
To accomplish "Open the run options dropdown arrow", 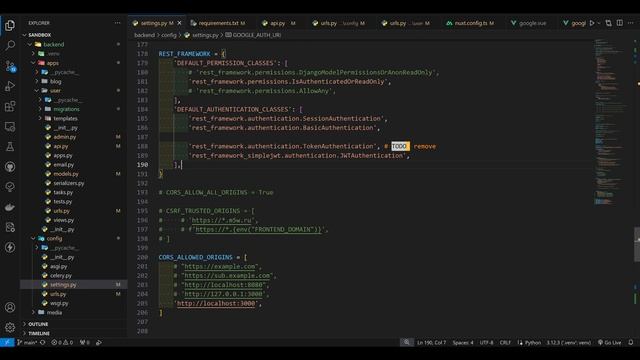I will (599, 23).
